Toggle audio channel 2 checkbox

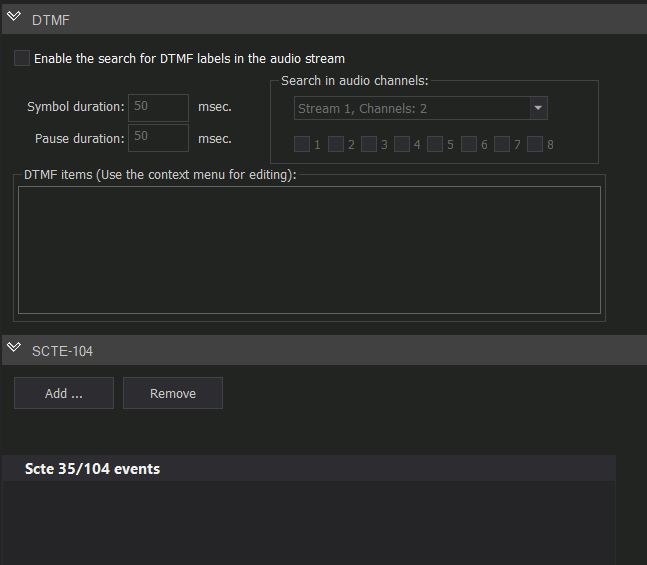[335, 144]
